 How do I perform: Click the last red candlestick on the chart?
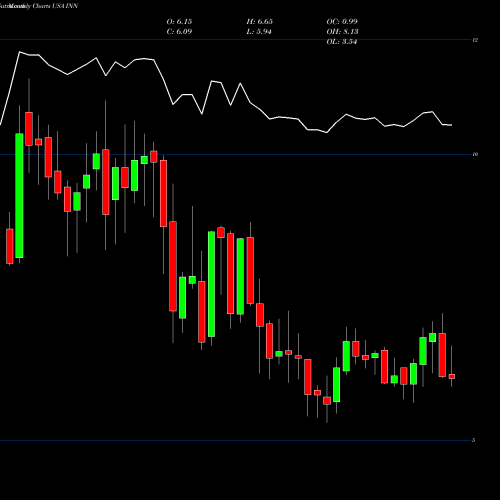[452, 376]
